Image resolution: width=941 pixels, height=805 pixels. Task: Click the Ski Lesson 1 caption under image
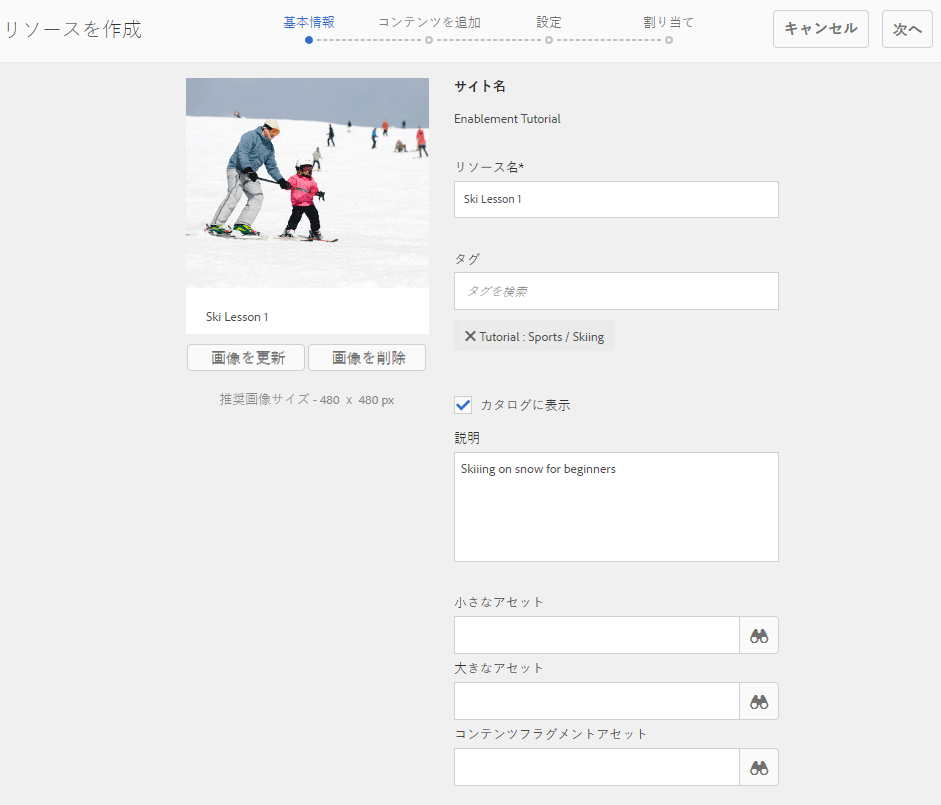[x=237, y=317]
